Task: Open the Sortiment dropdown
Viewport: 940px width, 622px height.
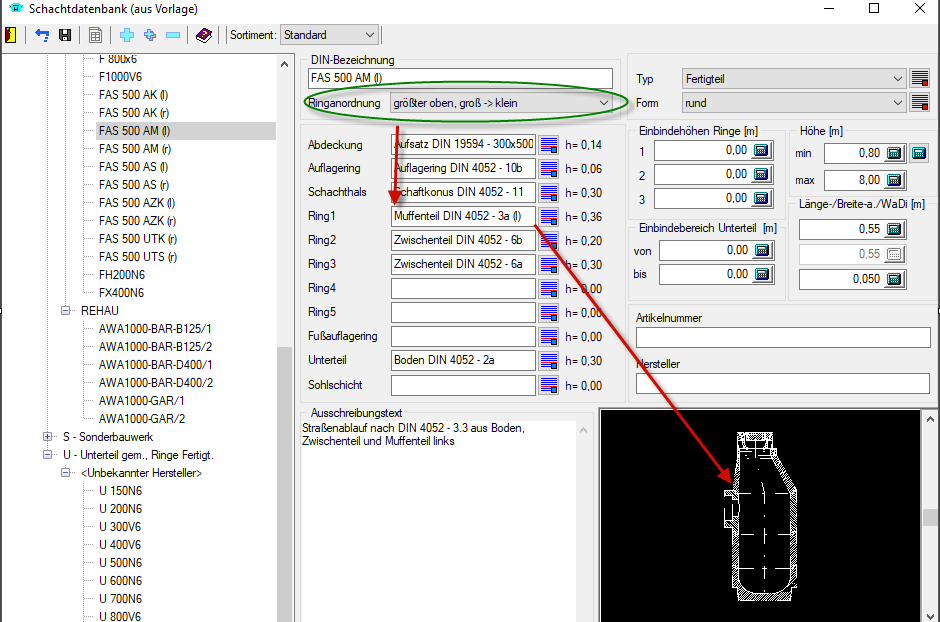Action: [x=328, y=35]
